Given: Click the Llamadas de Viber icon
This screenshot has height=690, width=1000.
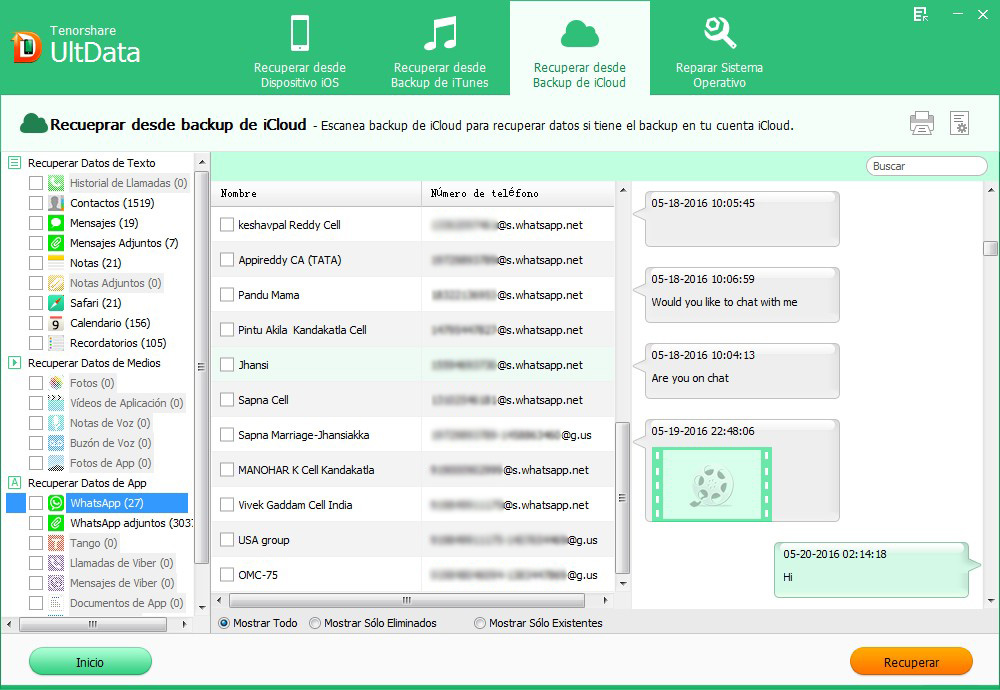Looking at the screenshot, I should (56, 563).
